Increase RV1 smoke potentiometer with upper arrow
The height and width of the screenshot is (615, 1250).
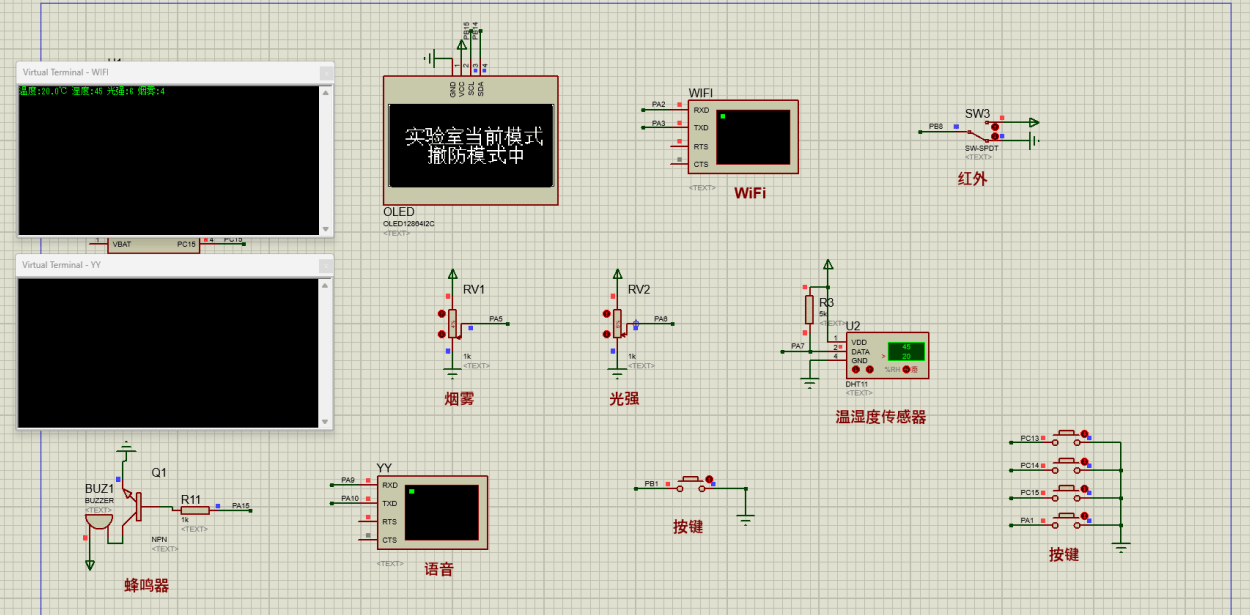[x=441, y=313]
